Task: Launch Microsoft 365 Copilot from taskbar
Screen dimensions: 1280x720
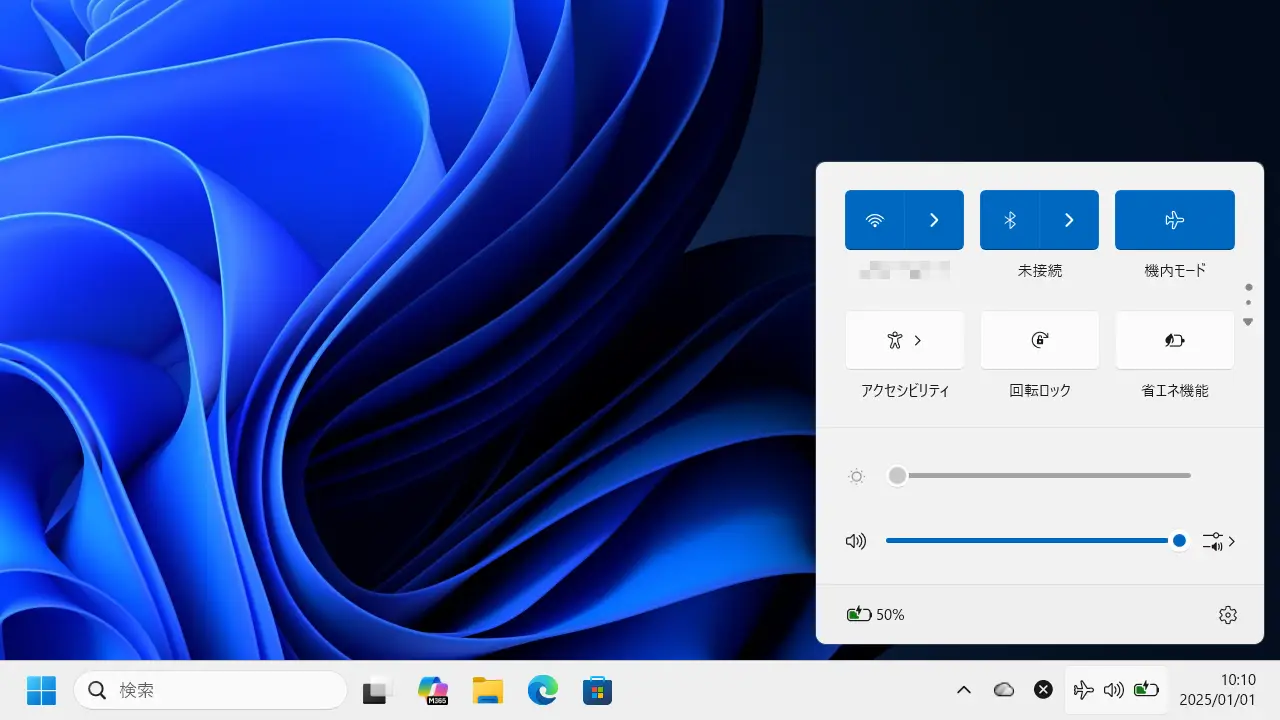Action: (x=433, y=690)
